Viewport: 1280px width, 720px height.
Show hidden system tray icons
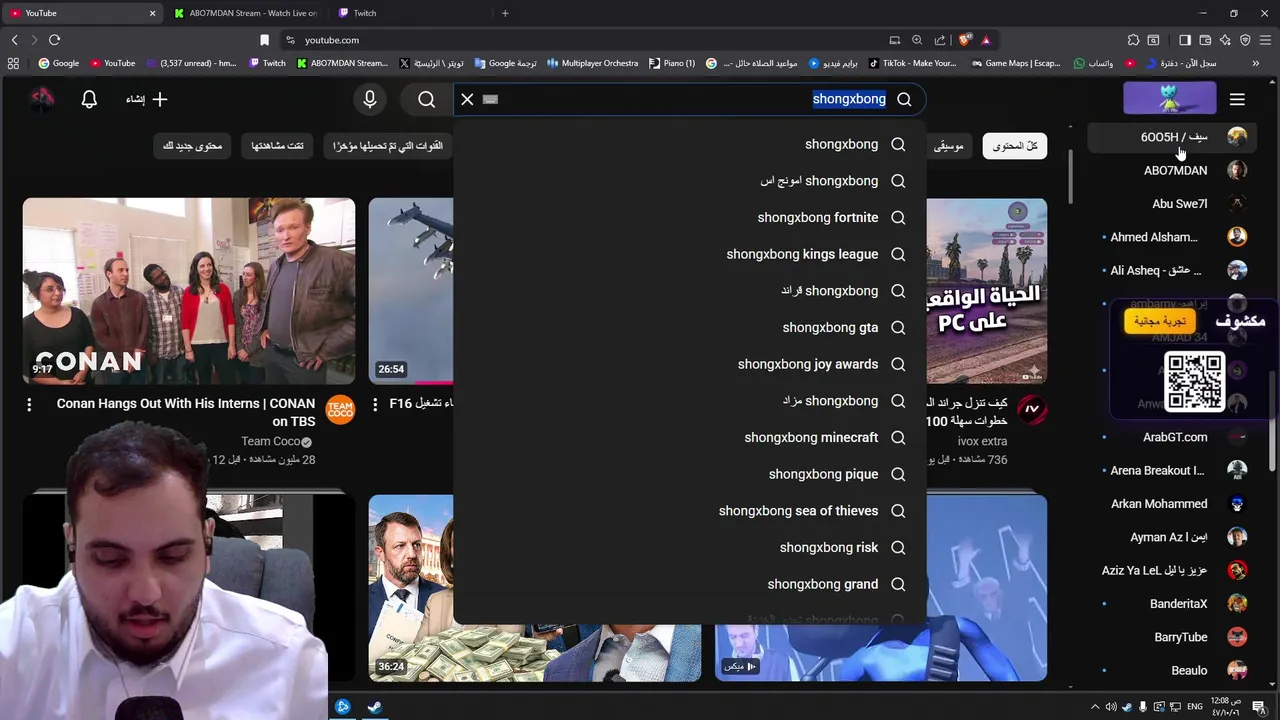1094,707
